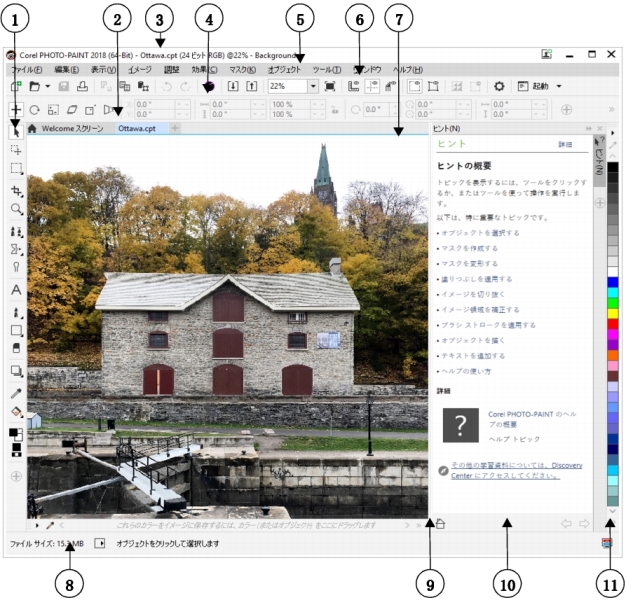Viewport: 626px width, 600px height.
Task: Toggle the guidelines display button
Action: point(372,87)
